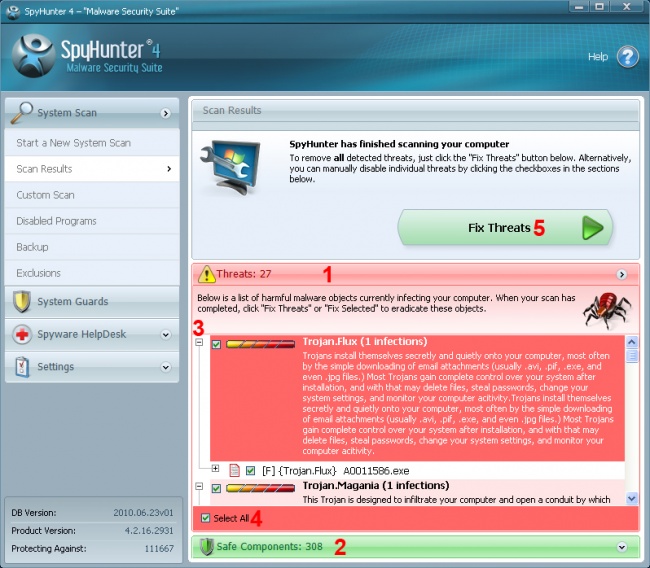Screen dimensions: 650x568
Task: Open Start a New System Scan
Action: coord(73,143)
